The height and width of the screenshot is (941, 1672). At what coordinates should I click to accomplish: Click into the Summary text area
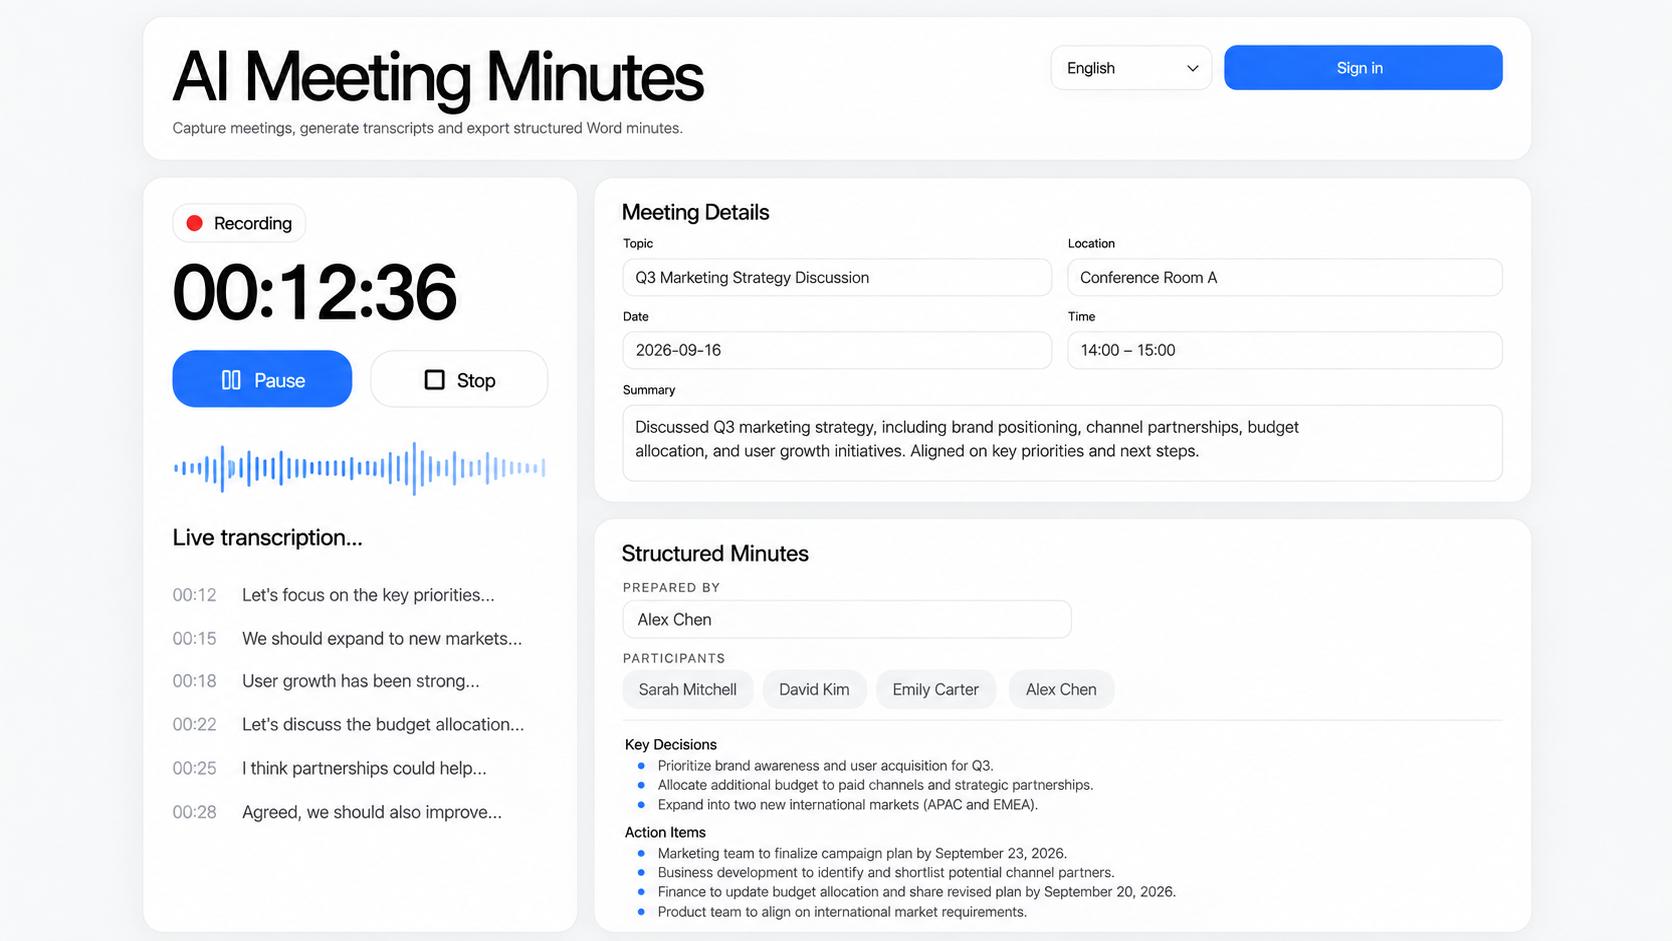pos(1062,443)
